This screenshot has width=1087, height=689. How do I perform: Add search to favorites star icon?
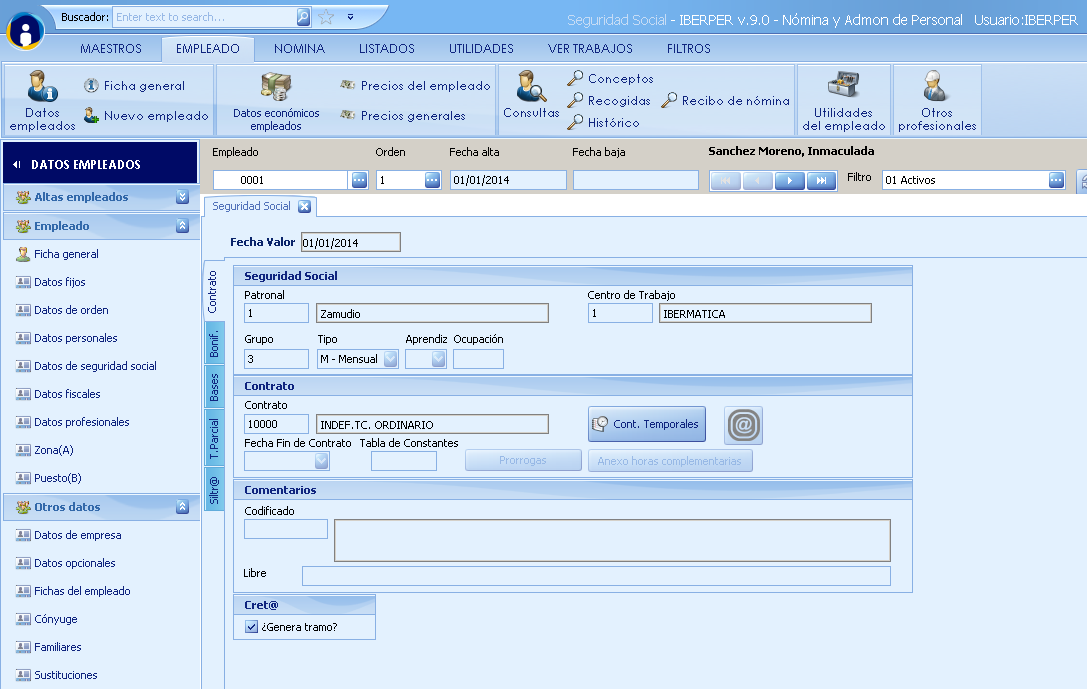coord(327,17)
